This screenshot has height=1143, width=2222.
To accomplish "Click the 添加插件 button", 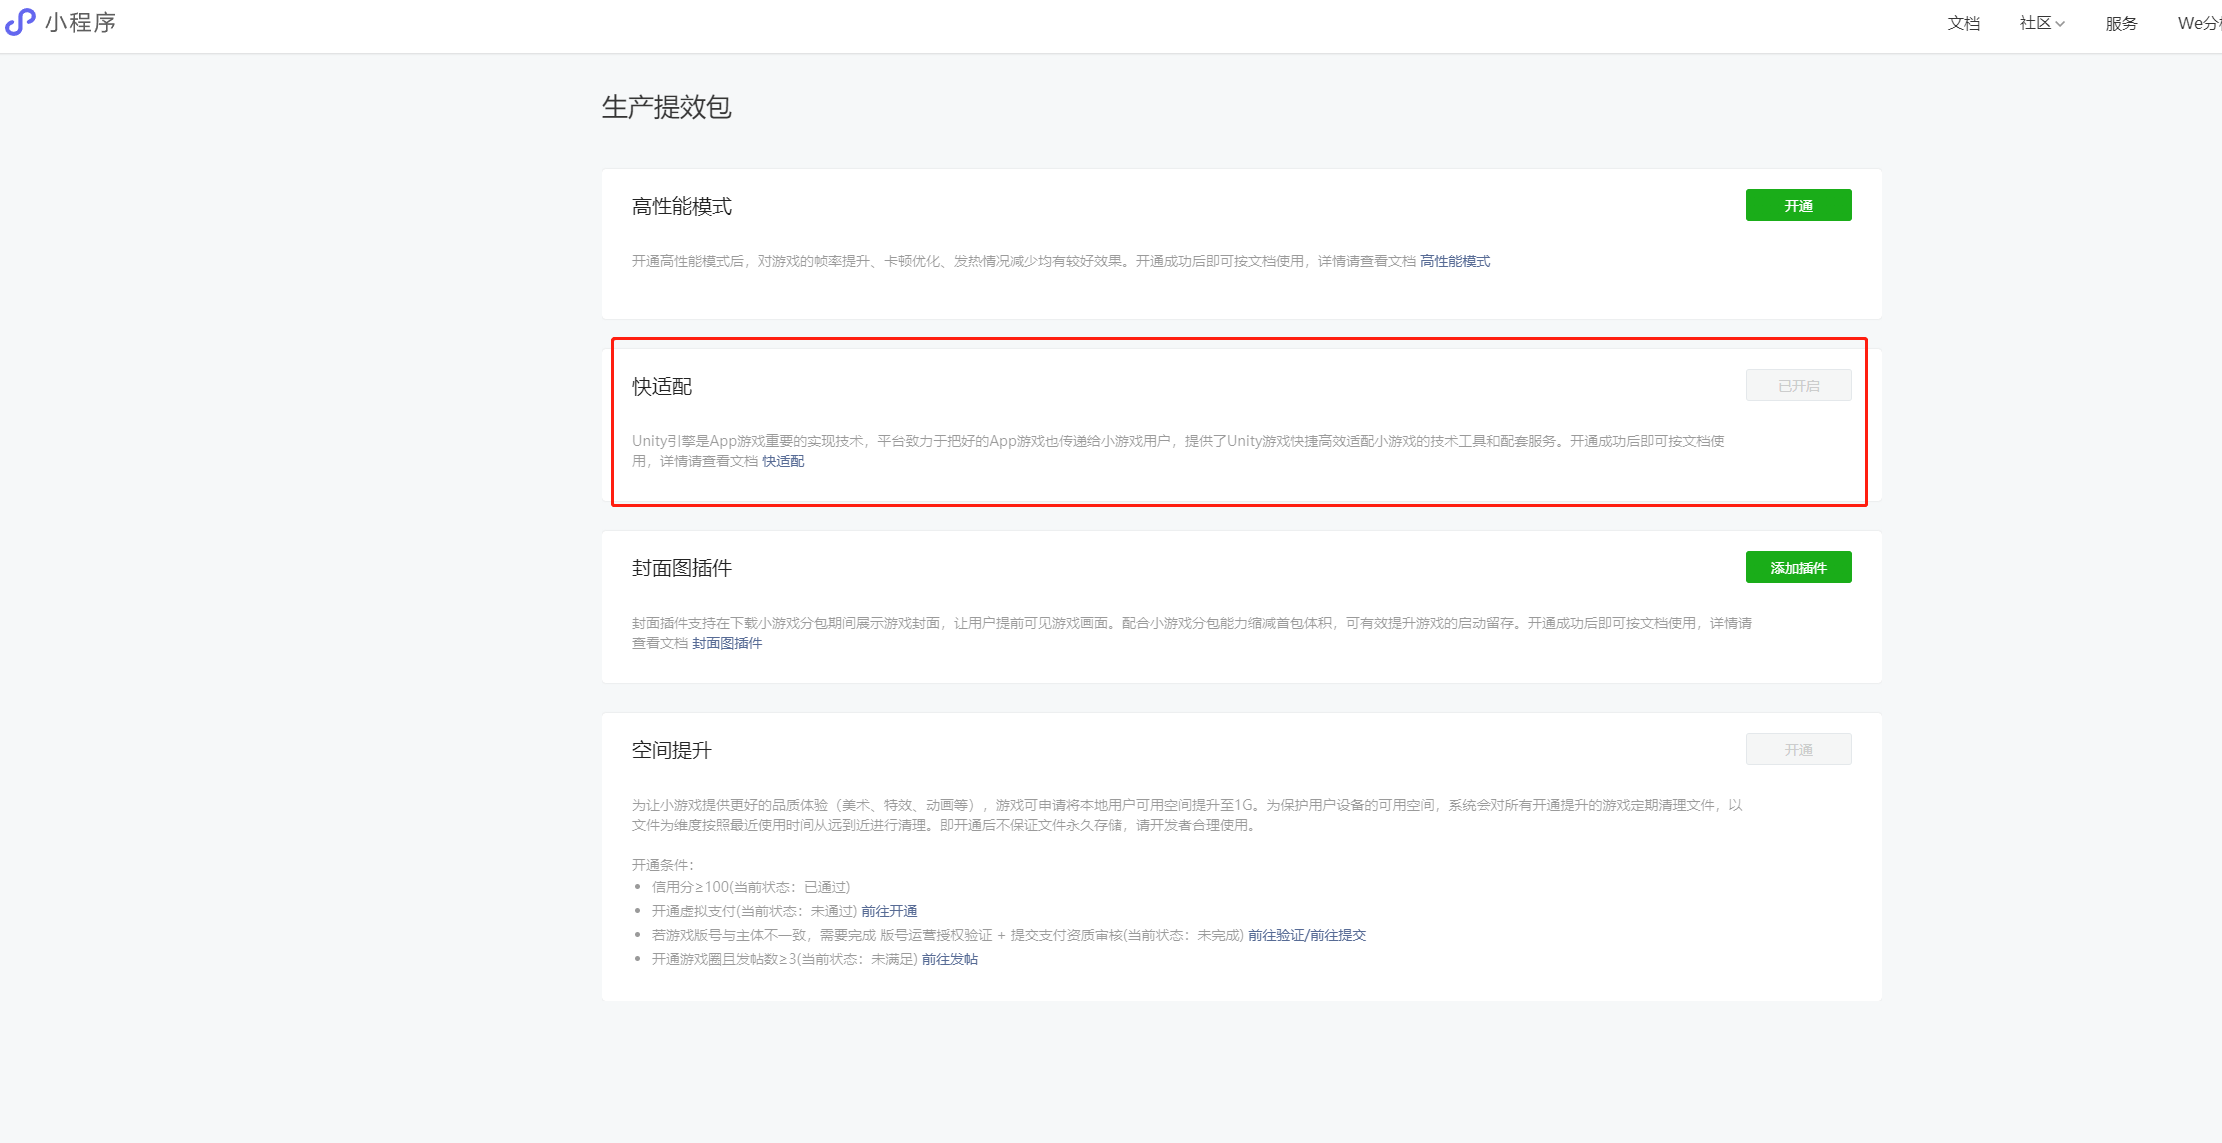I will coord(1798,568).
